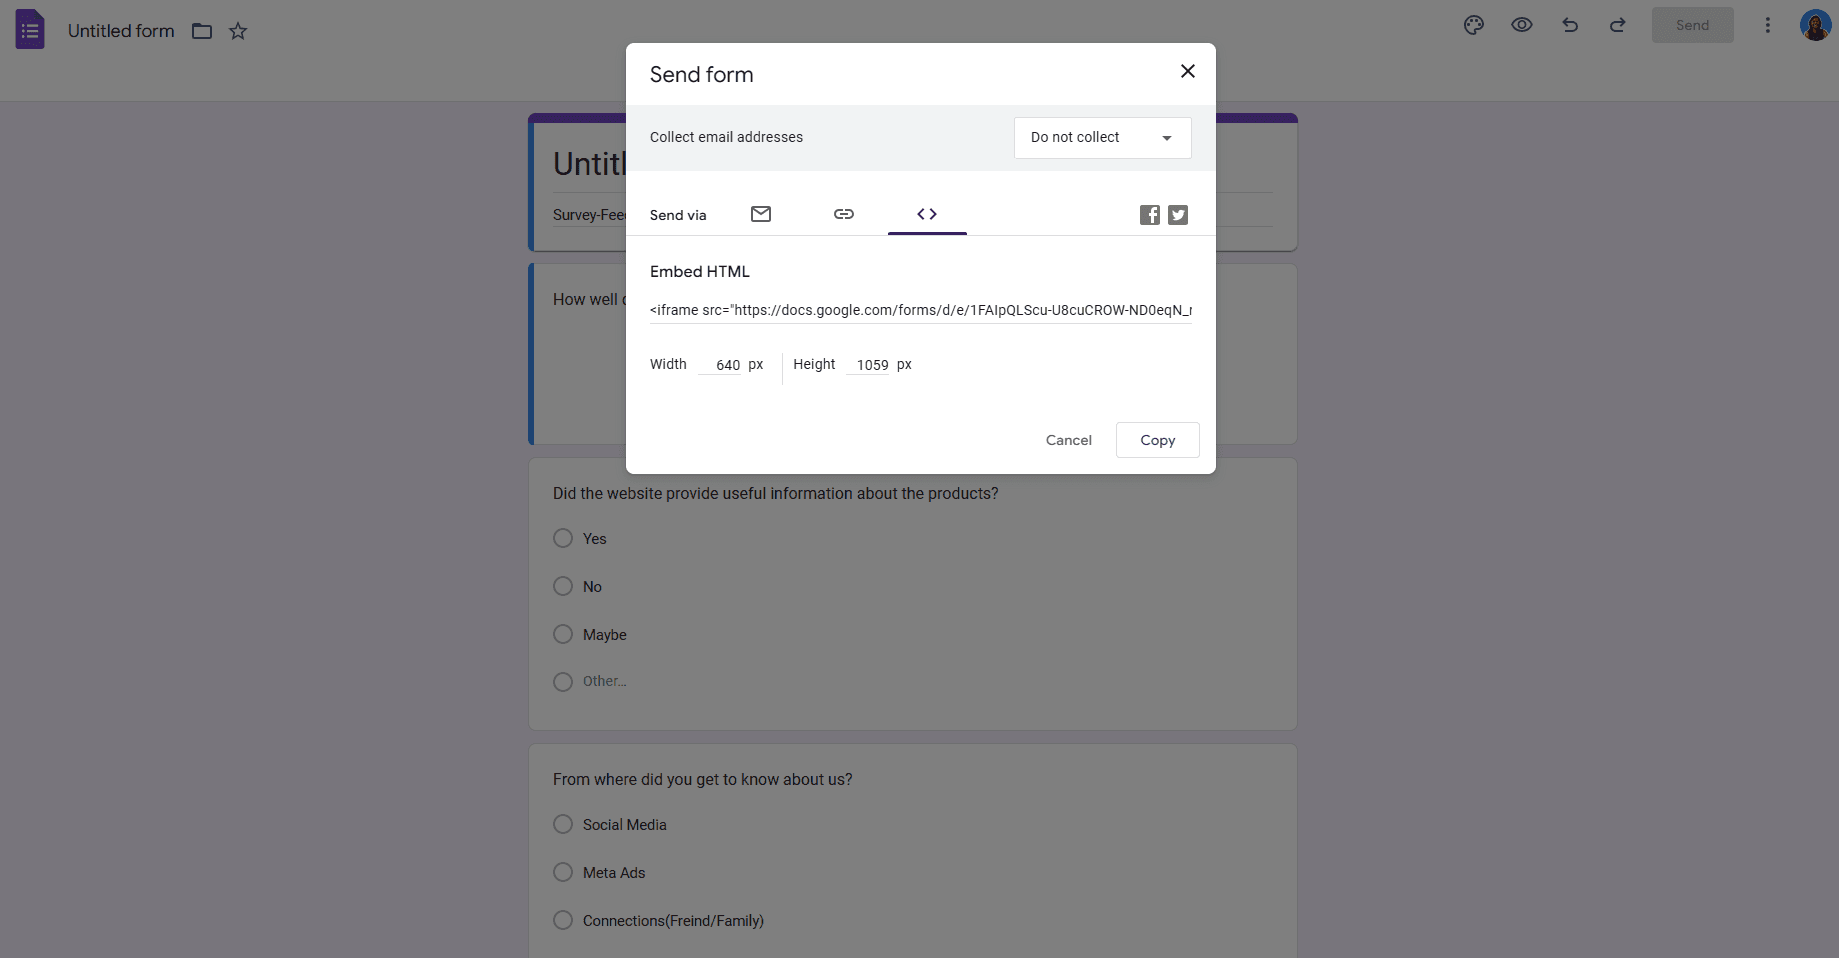Image resolution: width=1839 pixels, height=958 pixels.
Task: Select the Yes radio button
Action: coord(562,538)
